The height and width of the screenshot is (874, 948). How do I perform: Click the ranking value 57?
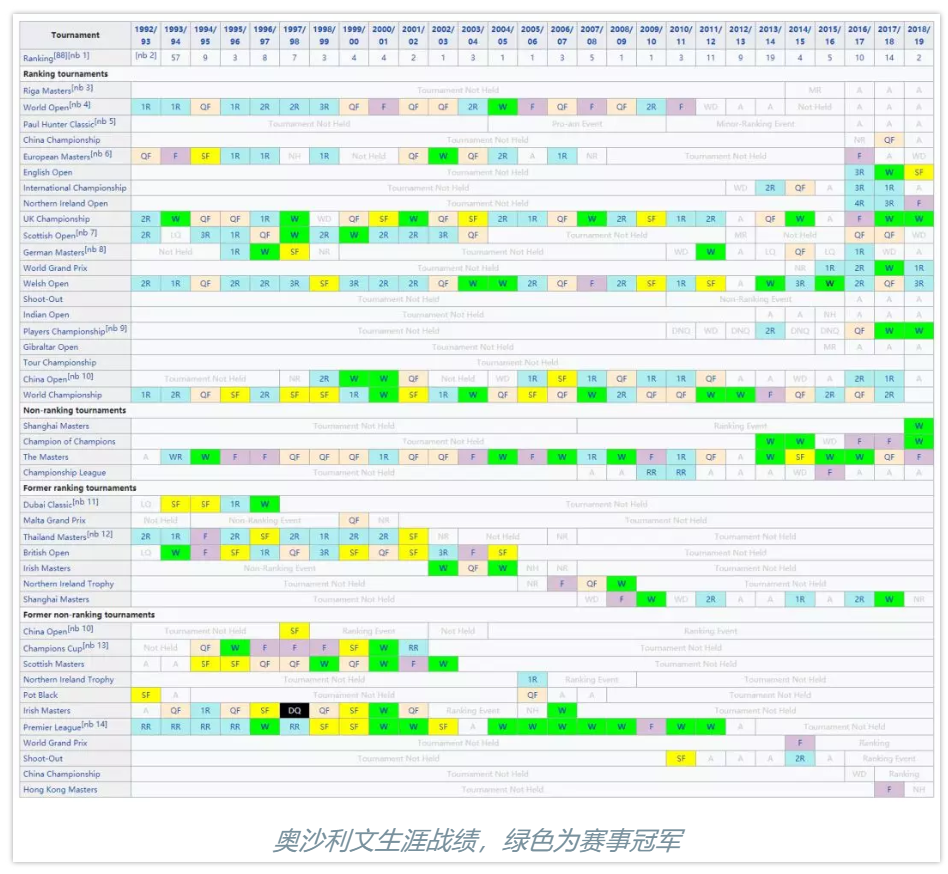coord(175,58)
